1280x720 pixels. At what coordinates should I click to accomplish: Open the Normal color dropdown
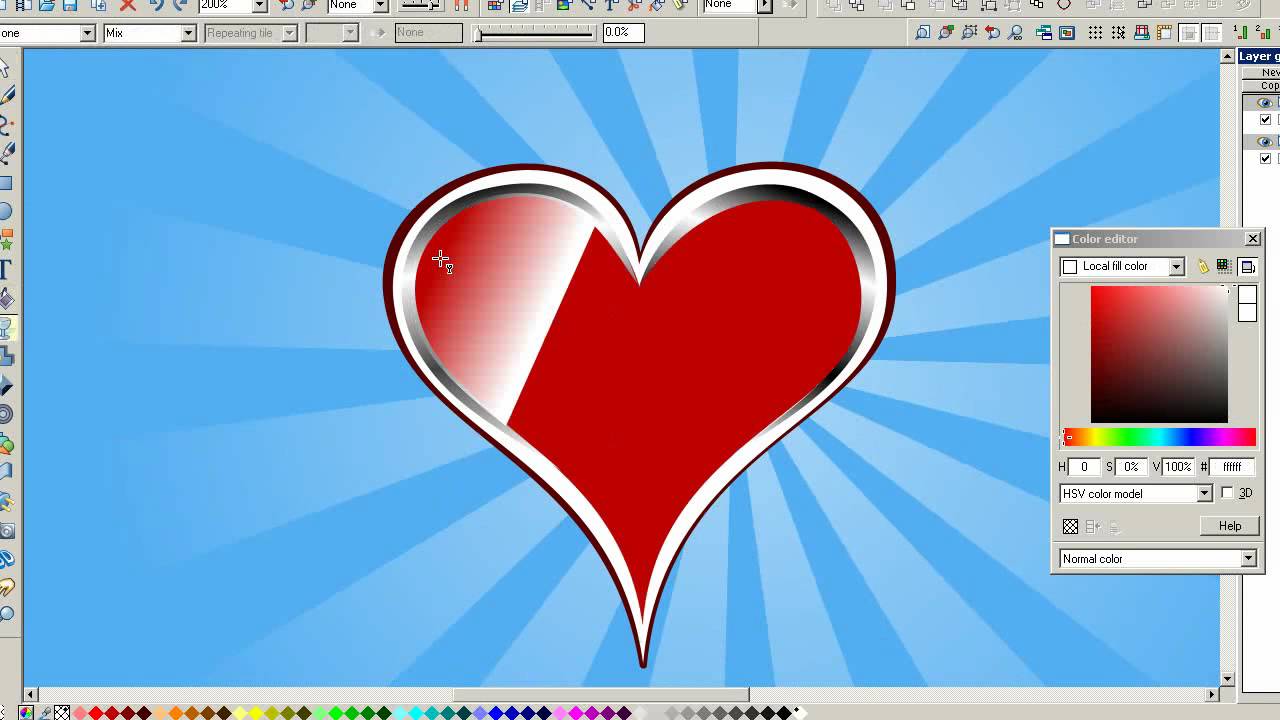coord(1248,559)
